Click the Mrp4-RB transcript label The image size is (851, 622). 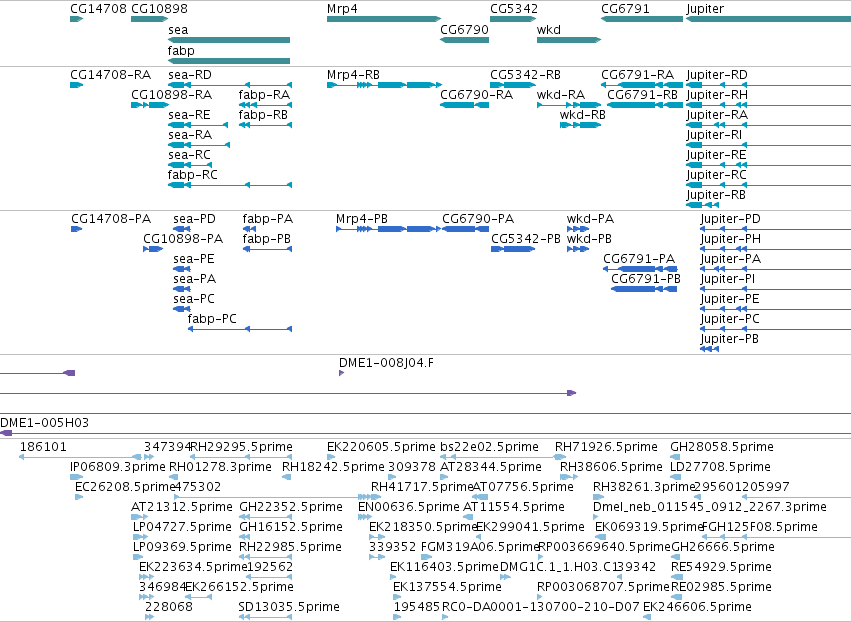(x=353, y=75)
